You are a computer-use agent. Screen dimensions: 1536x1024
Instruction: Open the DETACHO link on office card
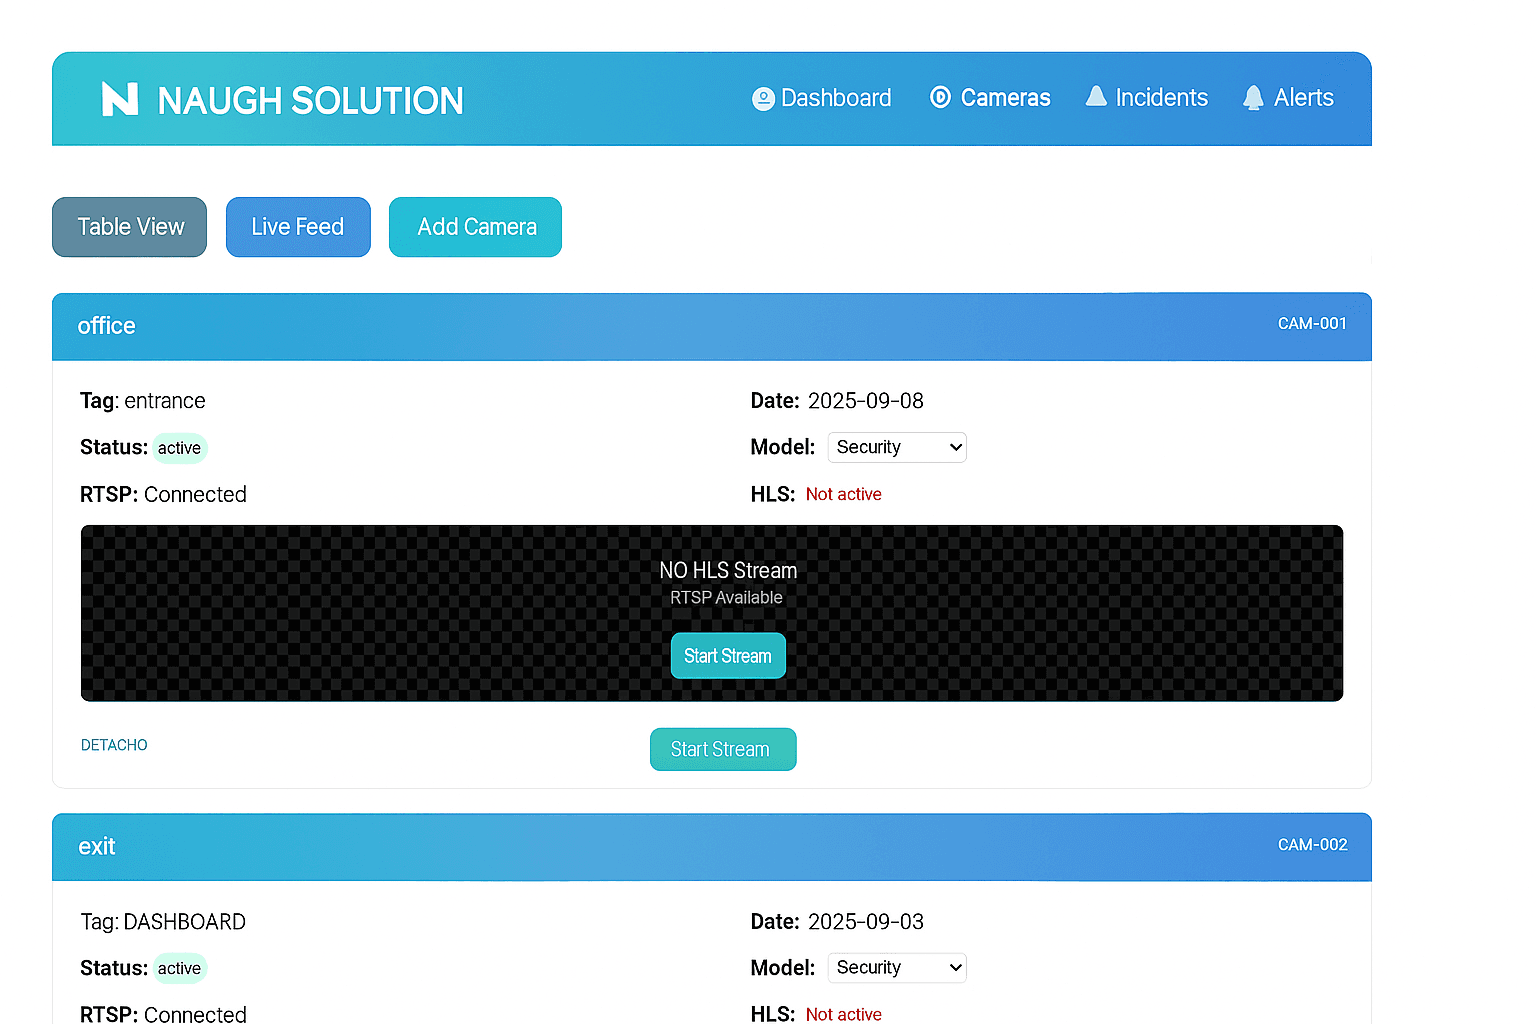click(x=113, y=745)
